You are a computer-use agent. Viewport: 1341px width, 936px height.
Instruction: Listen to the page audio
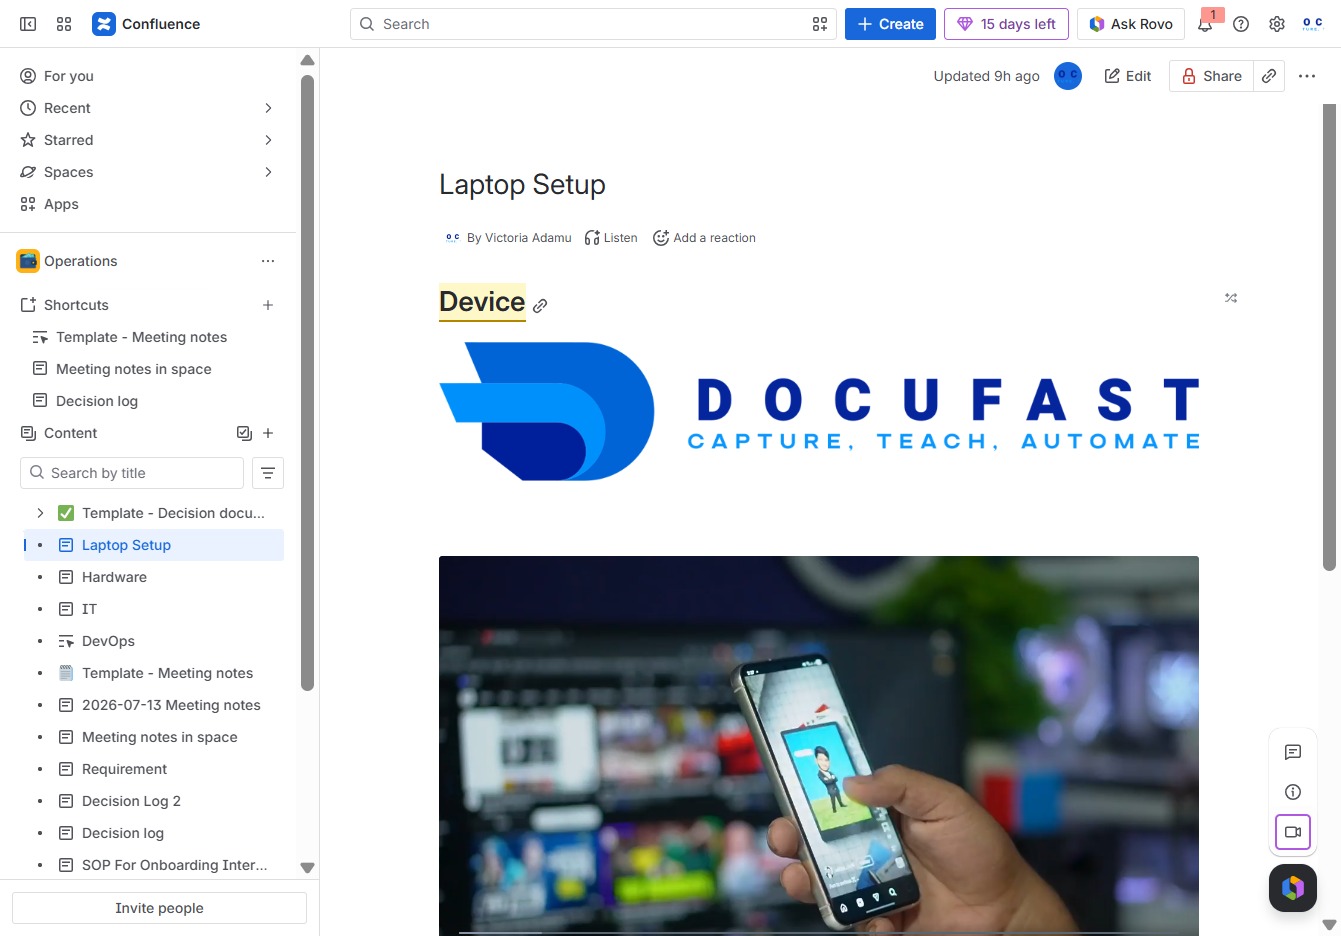pyautogui.click(x=611, y=238)
